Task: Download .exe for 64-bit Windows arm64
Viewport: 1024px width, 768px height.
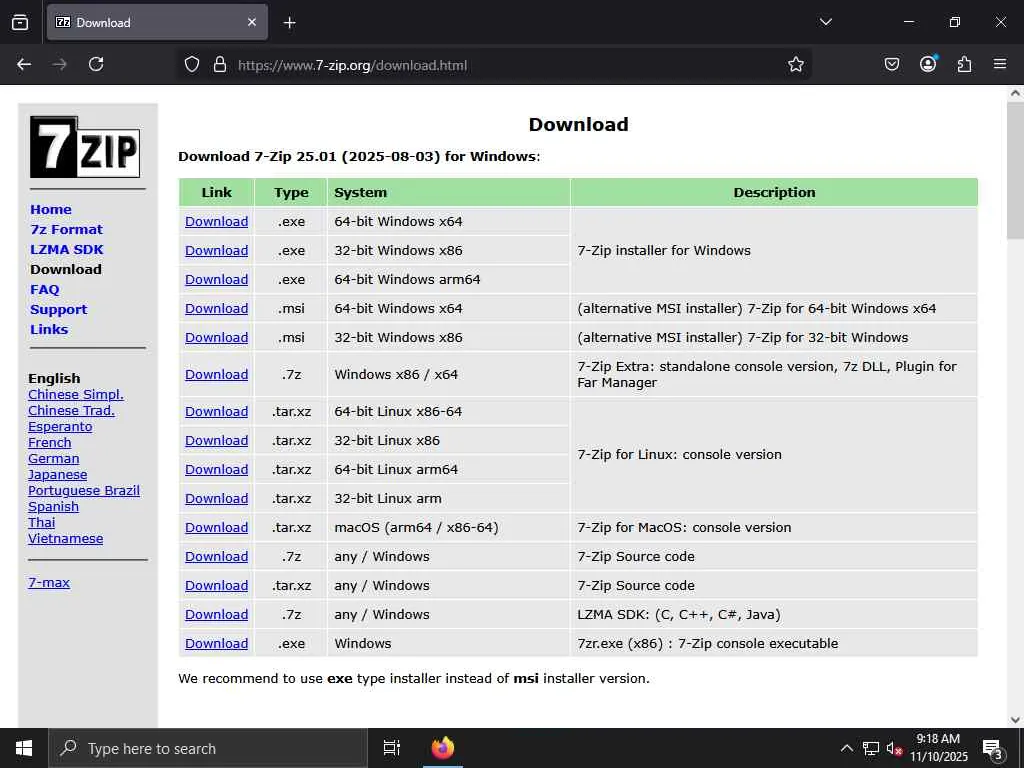Action: point(216,280)
